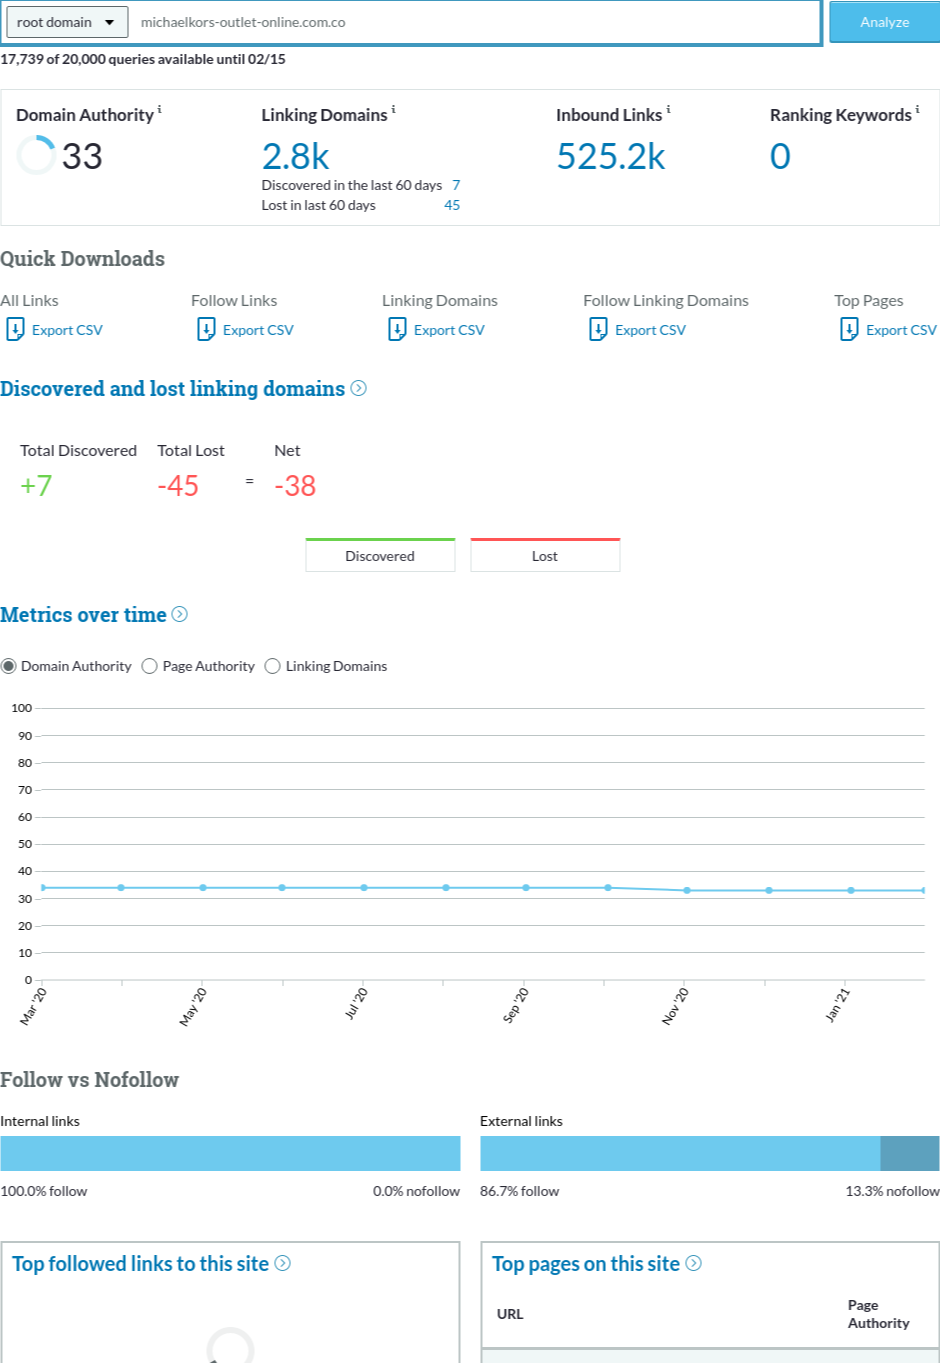The width and height of the screenshot is (940, 1363).
Task: Expand the Top pages on this site section
Action: [x=694, y=1264]
